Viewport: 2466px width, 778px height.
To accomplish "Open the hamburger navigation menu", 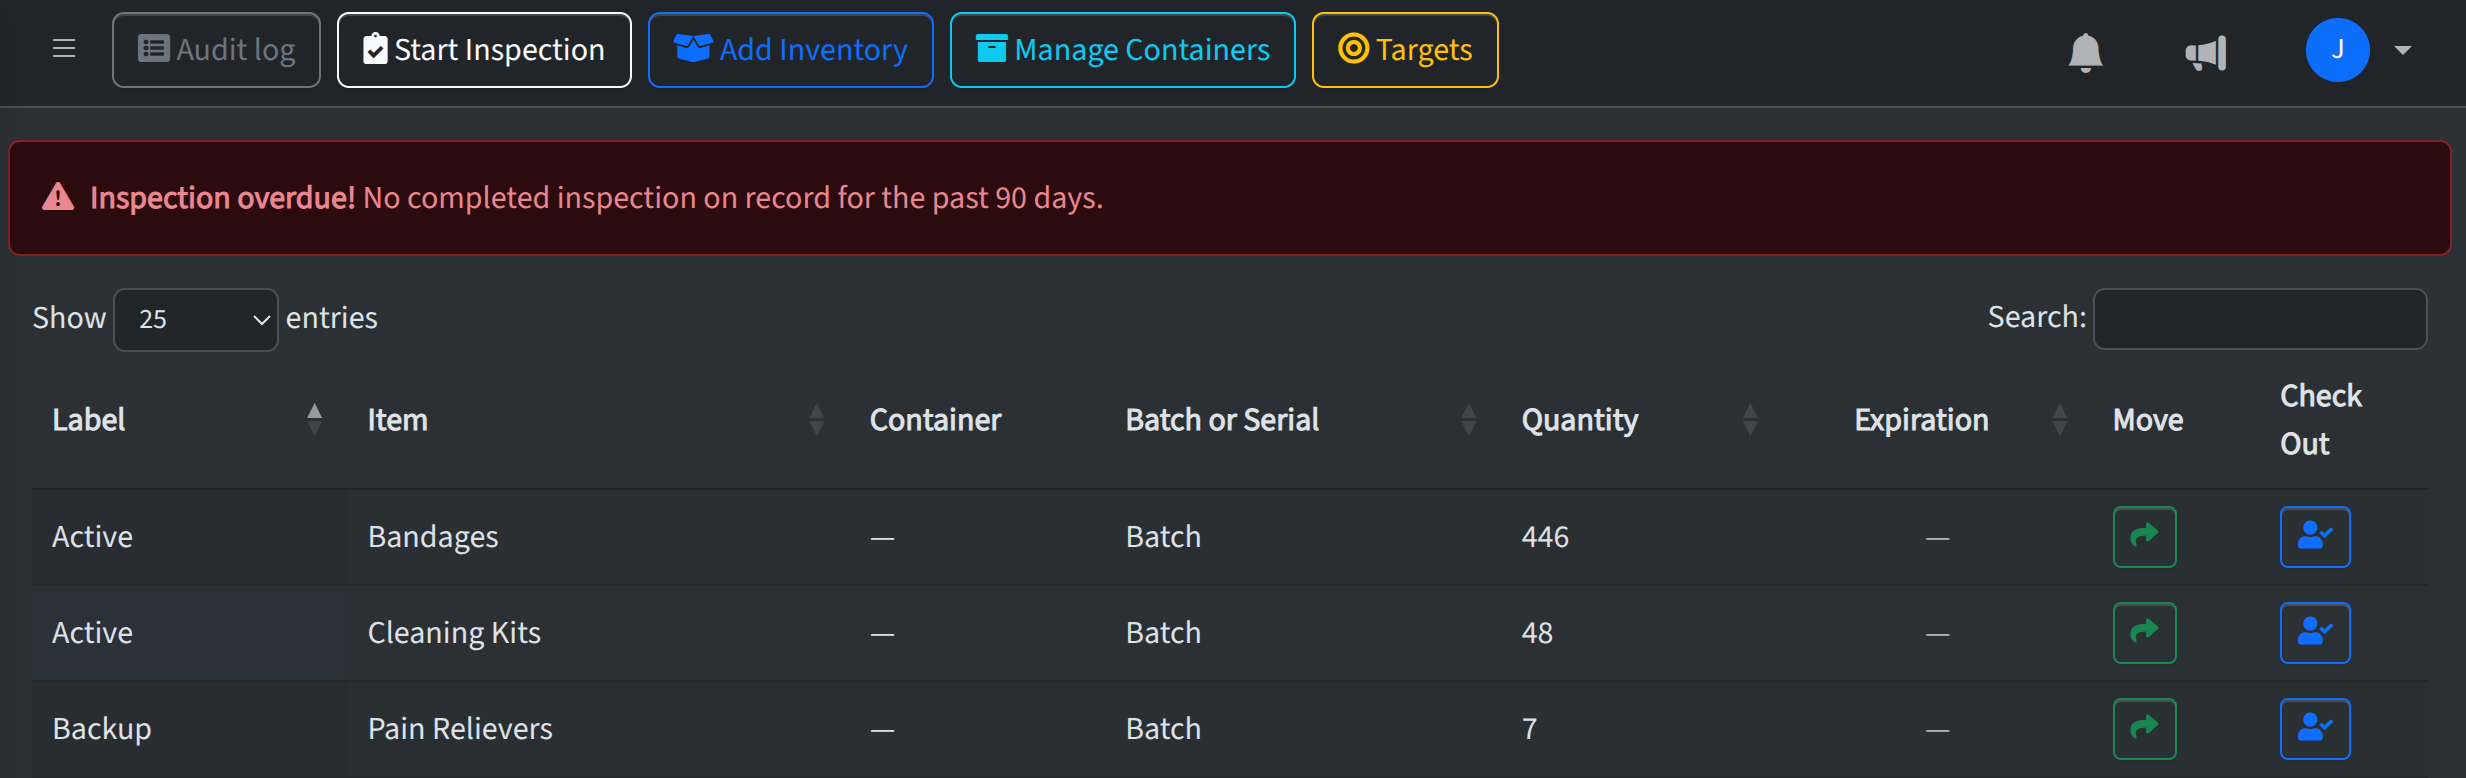I will coord(63,49).
